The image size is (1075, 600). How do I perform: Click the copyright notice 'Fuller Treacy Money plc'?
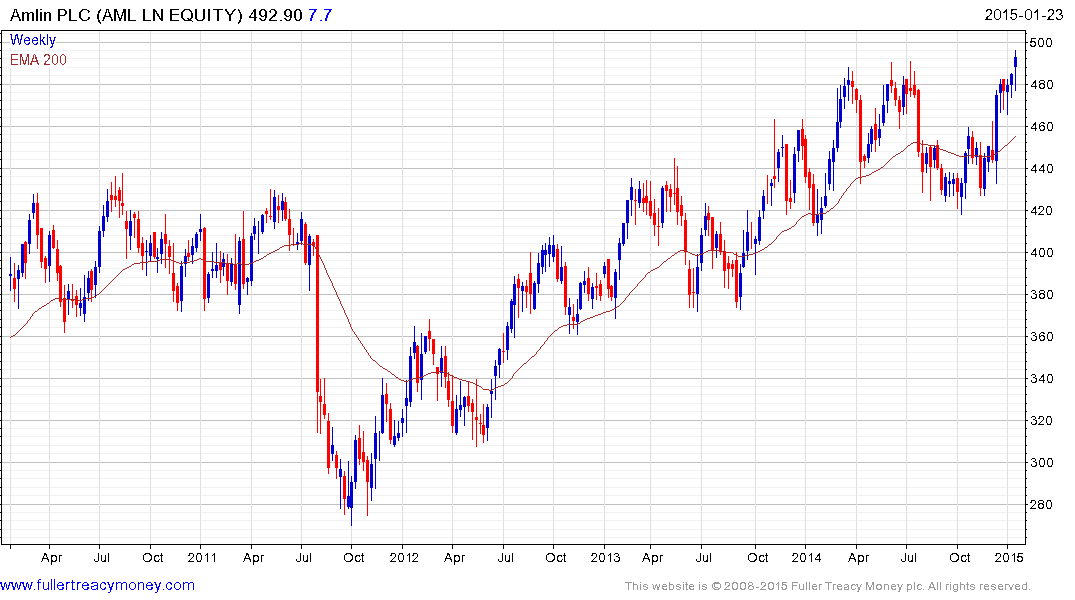point(857,586)
